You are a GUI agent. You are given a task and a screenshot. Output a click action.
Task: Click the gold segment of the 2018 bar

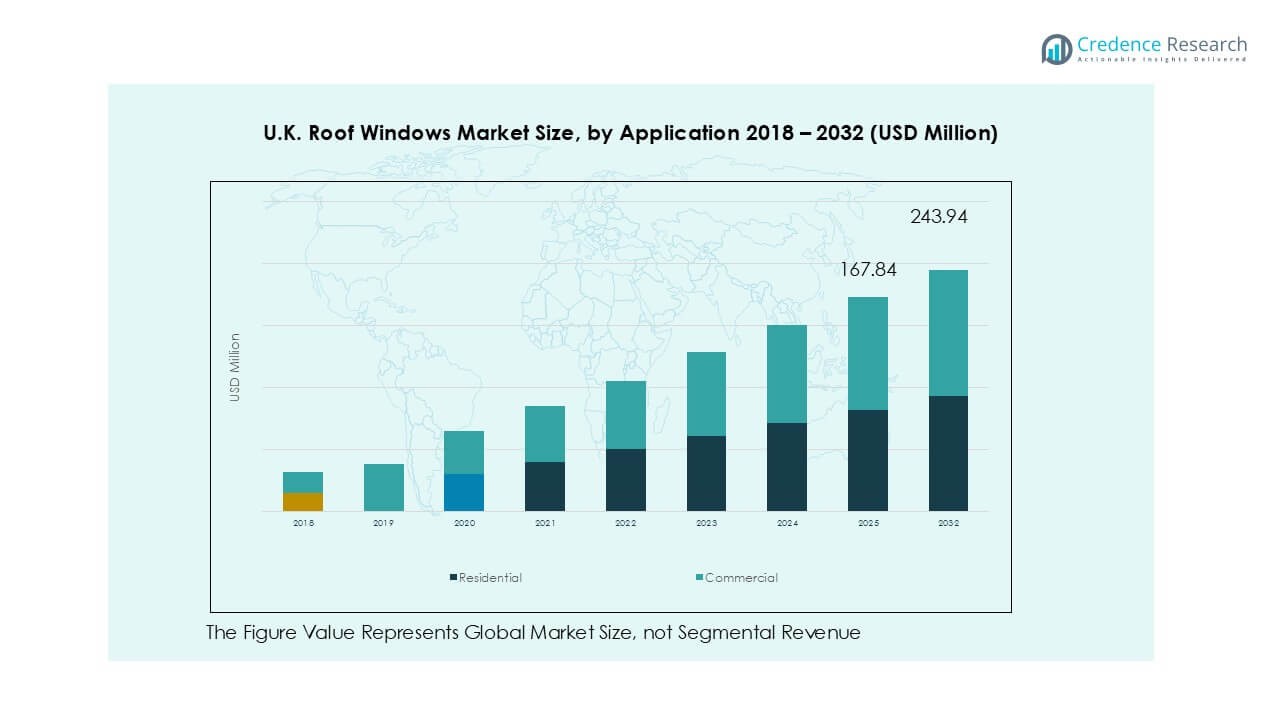click(303, 502)
